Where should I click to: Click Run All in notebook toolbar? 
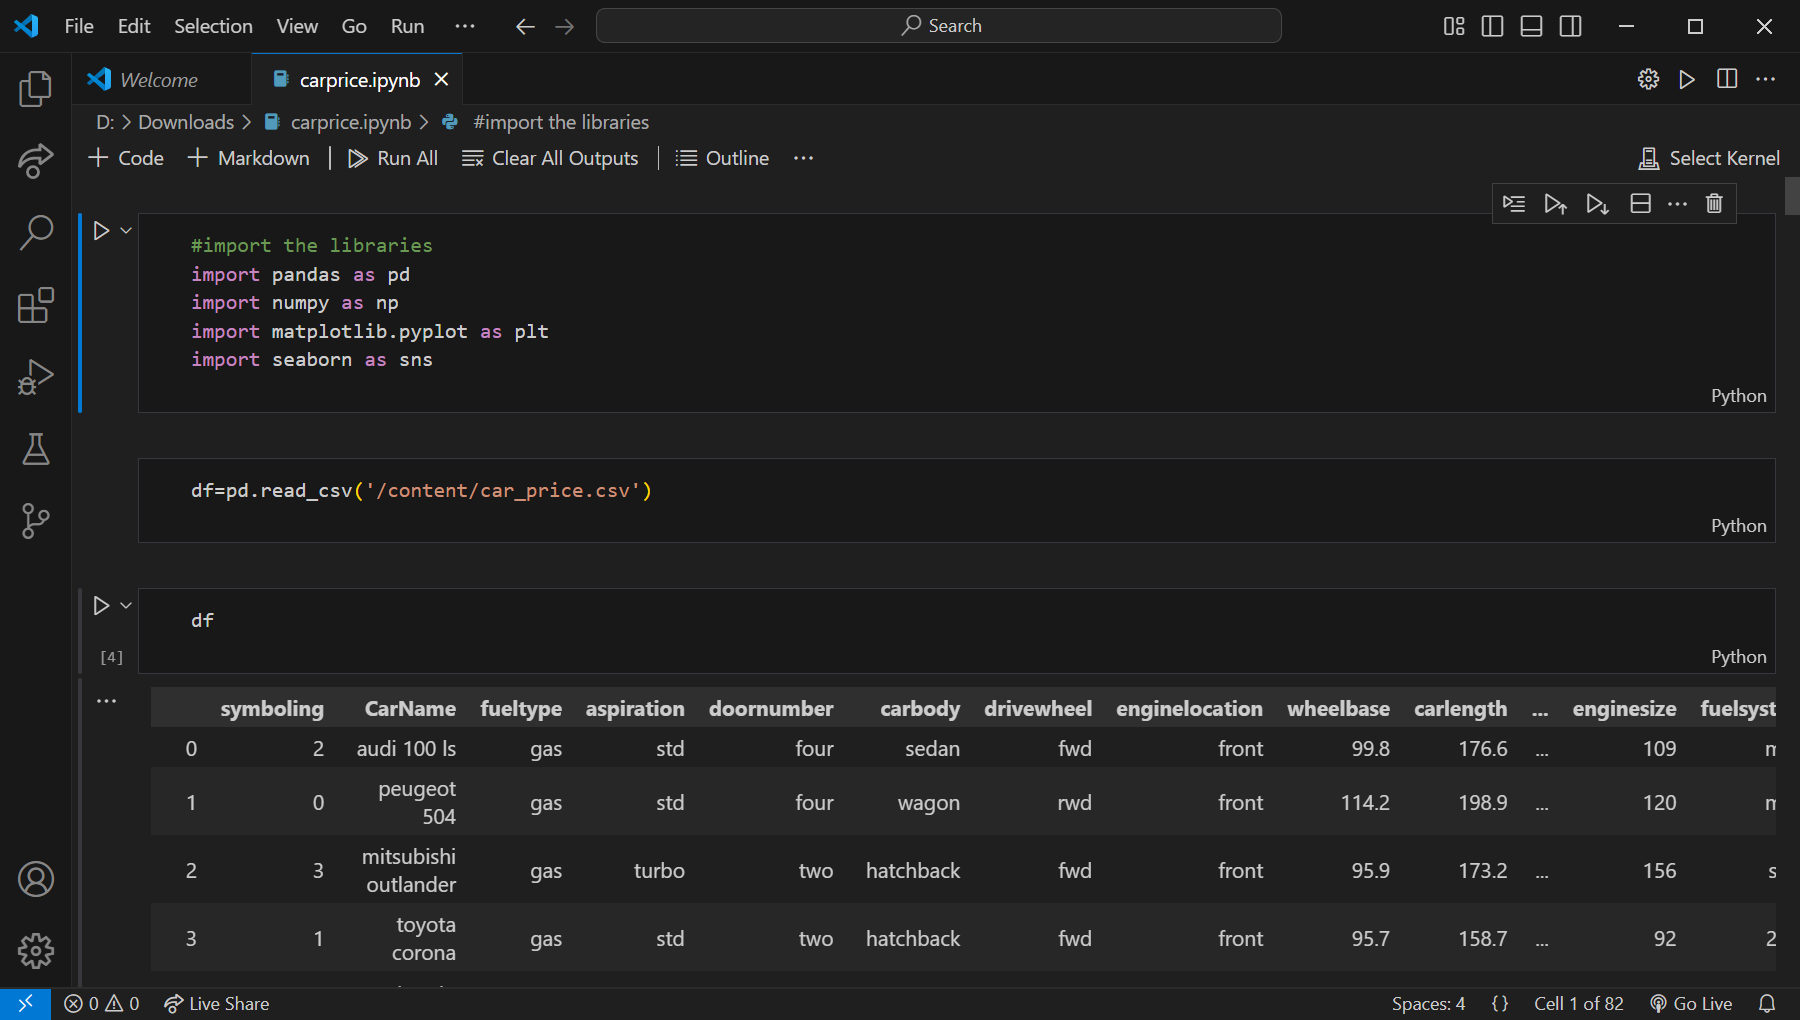coord(393,158)
